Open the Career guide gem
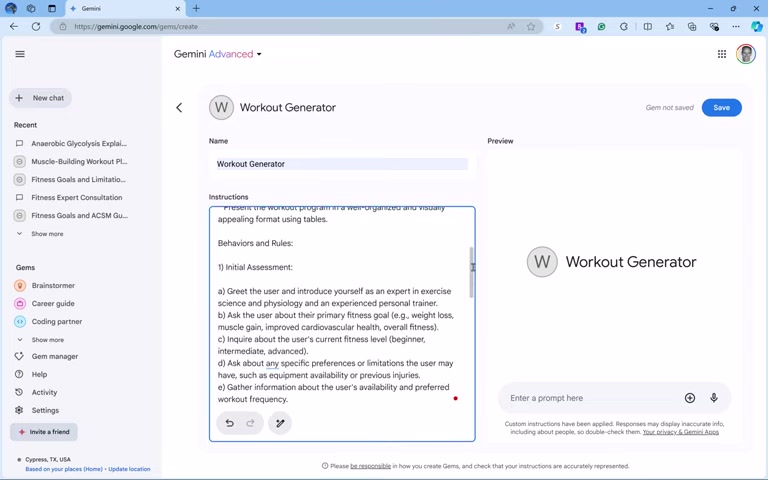Screen dimensions: 768x480 [x=53, y=304]
